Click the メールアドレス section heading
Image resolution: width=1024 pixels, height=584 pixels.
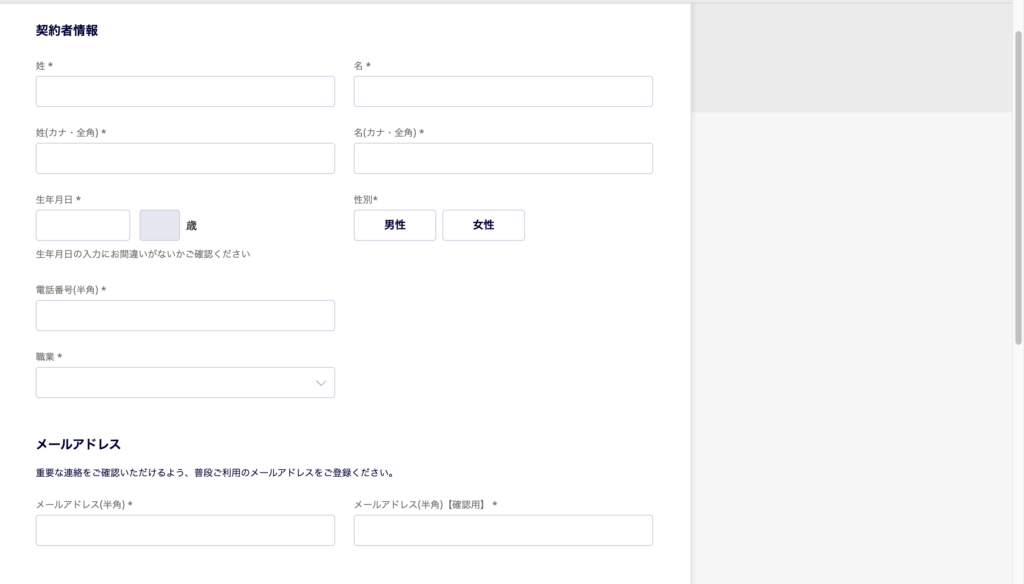(78, 444)
